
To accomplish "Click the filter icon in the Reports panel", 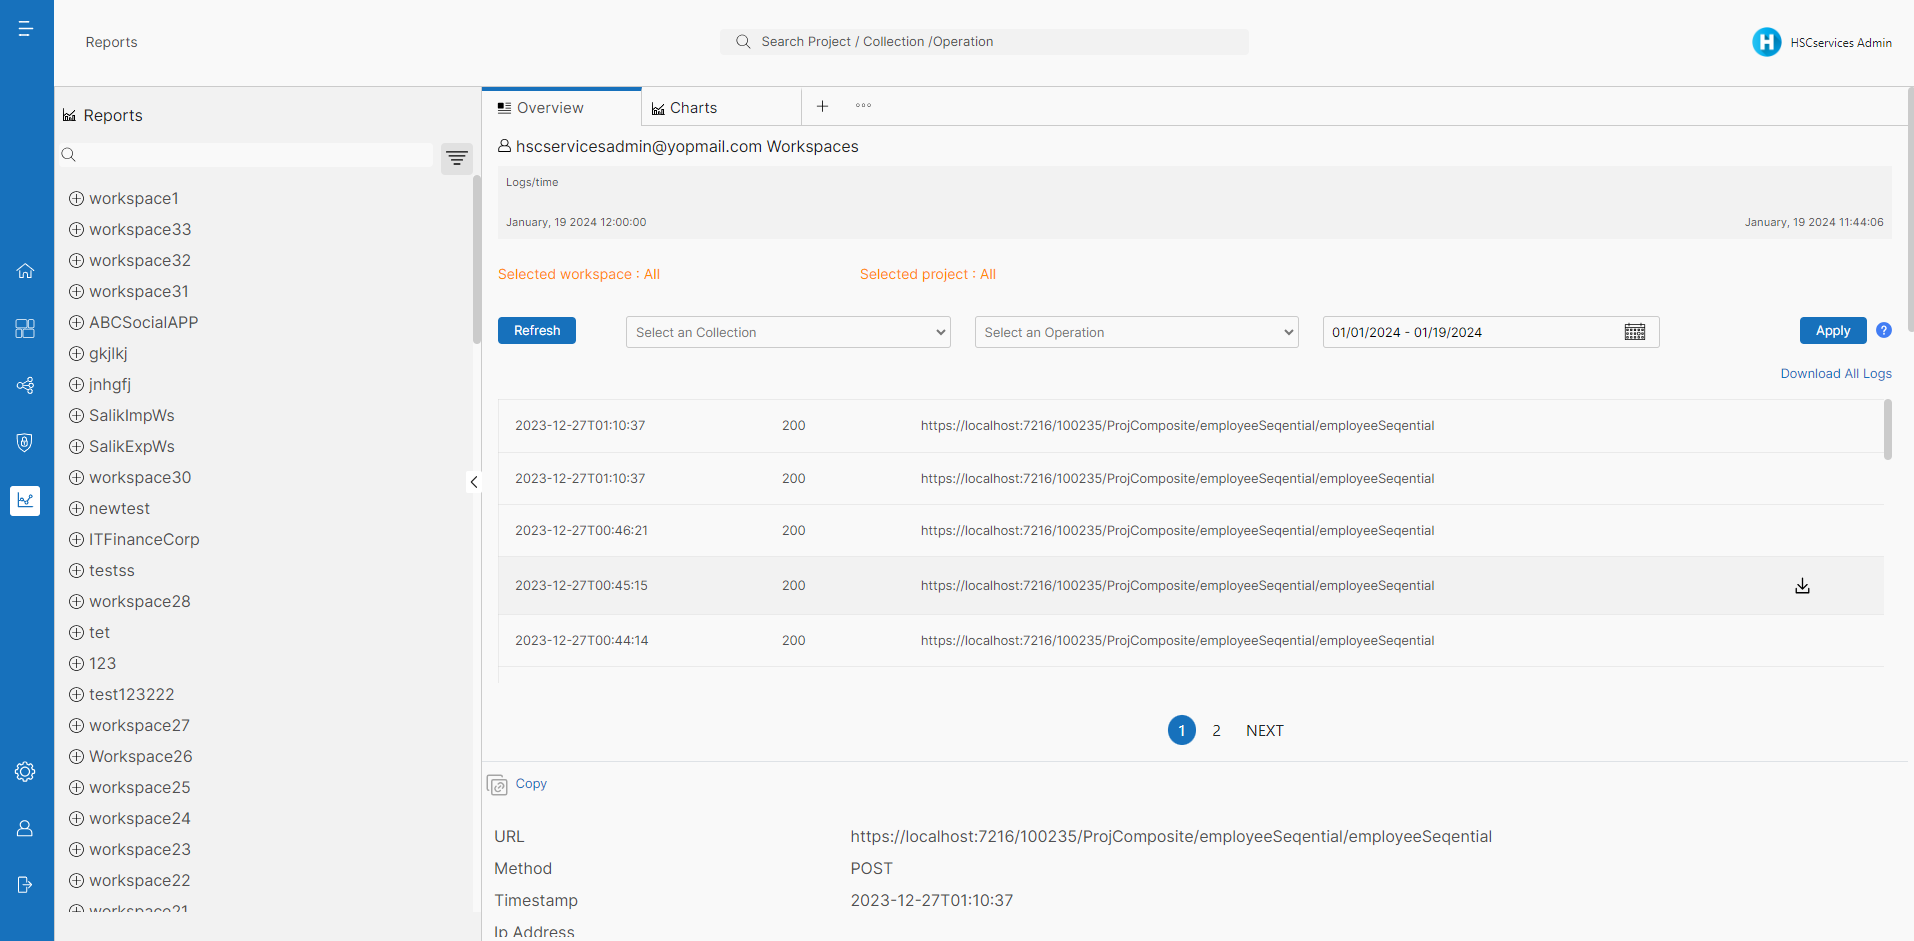I will [x=457, y=158].
